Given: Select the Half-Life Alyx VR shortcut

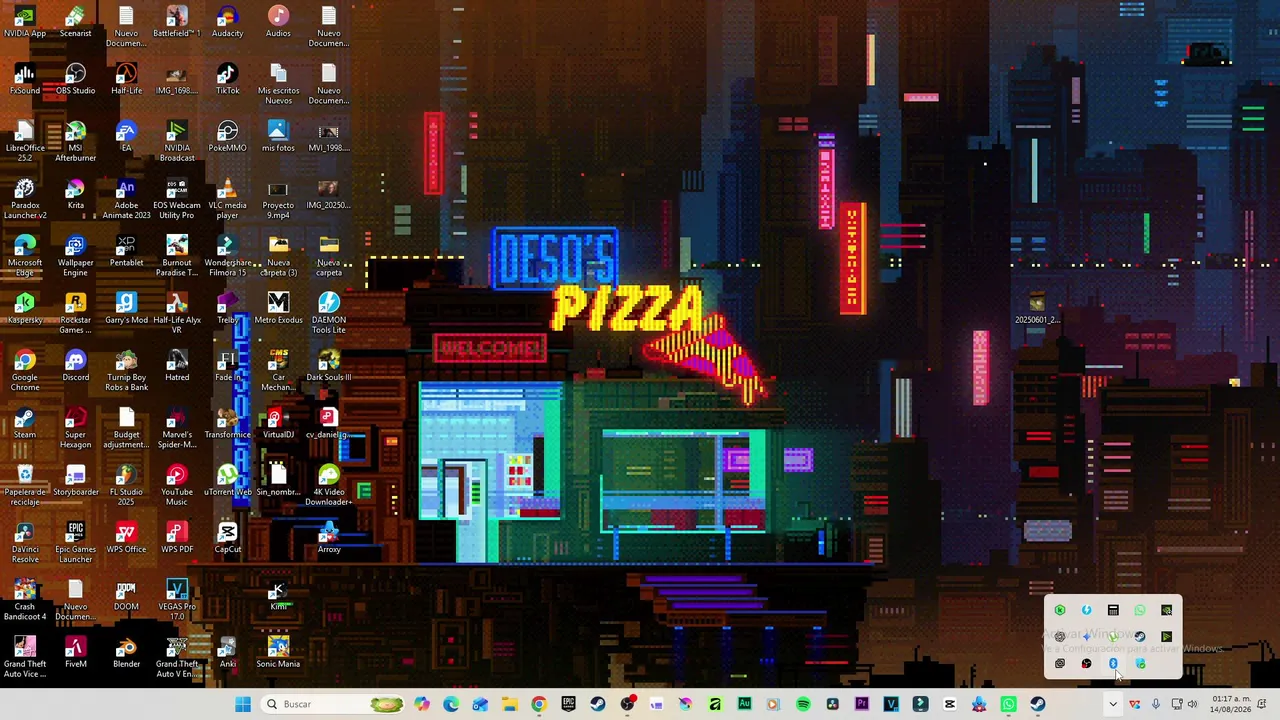Looking at the screenshot, I should [177, 314].
